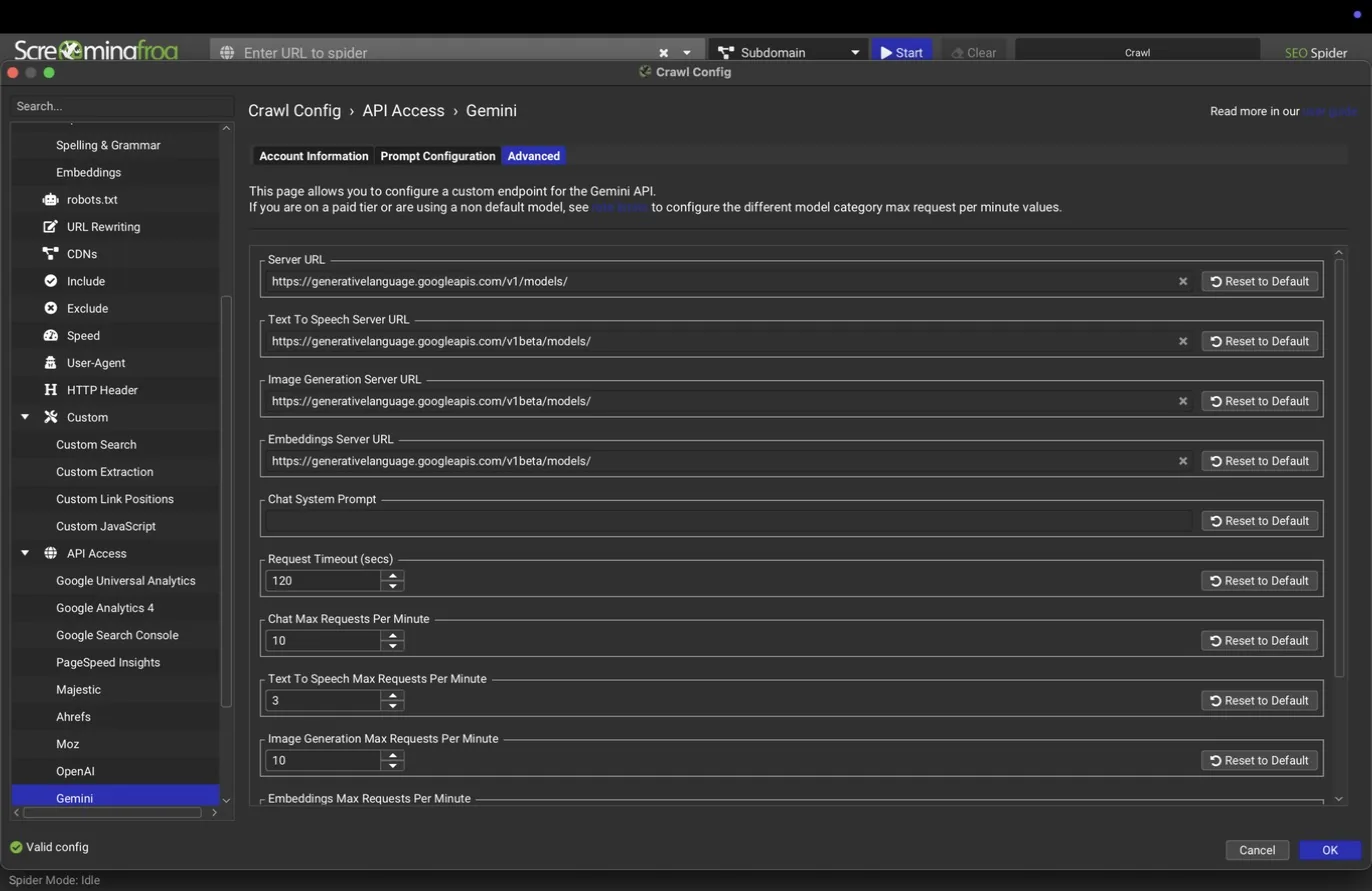Click the Start crawl button

pyautogui.click(x=902, y=53)
